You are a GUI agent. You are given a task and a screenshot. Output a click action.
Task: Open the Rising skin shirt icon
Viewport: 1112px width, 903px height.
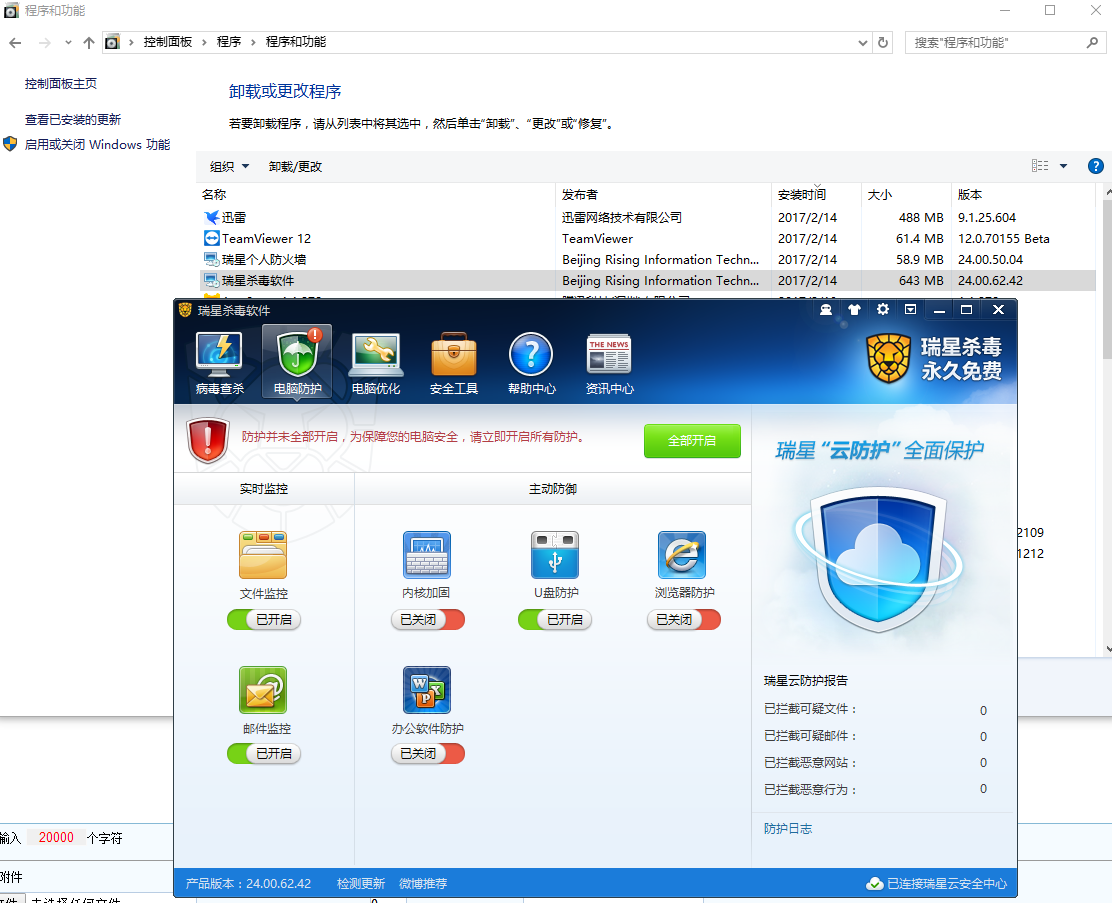coord(854,309)
